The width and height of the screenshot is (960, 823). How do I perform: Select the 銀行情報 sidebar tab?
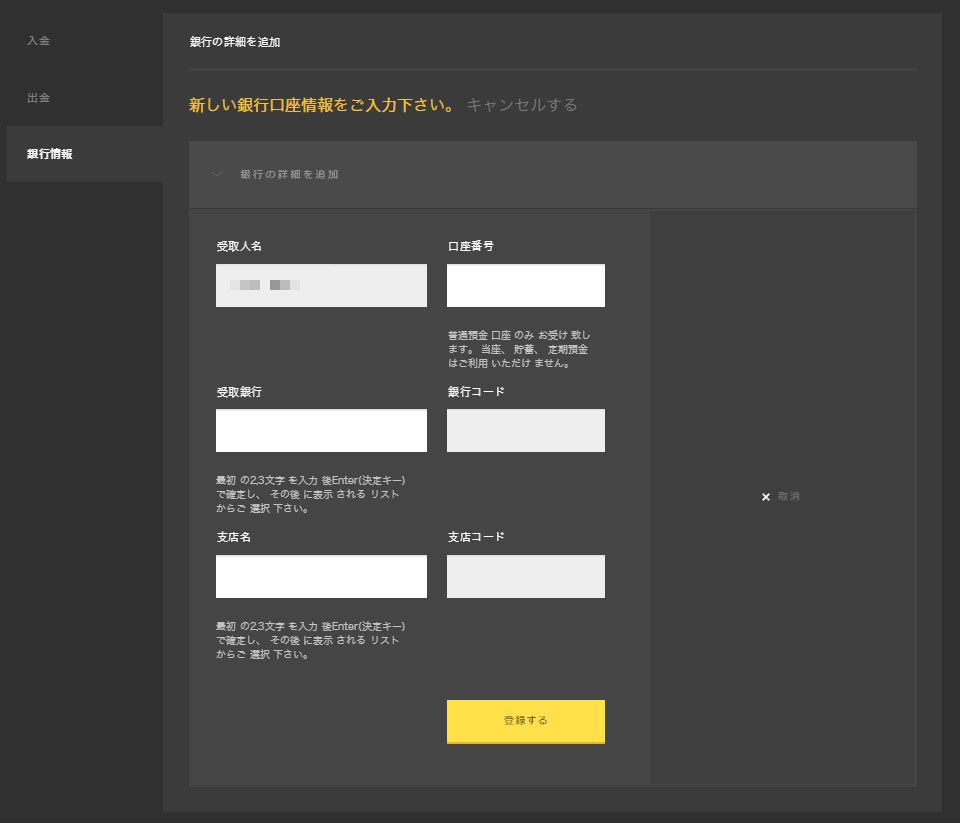50,154
